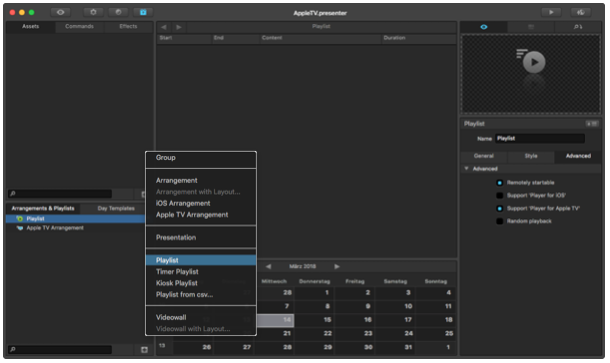Screen dimensions: 610x363
Task: Click the eye preview button in the top toolbar
Action: [60, 12]
